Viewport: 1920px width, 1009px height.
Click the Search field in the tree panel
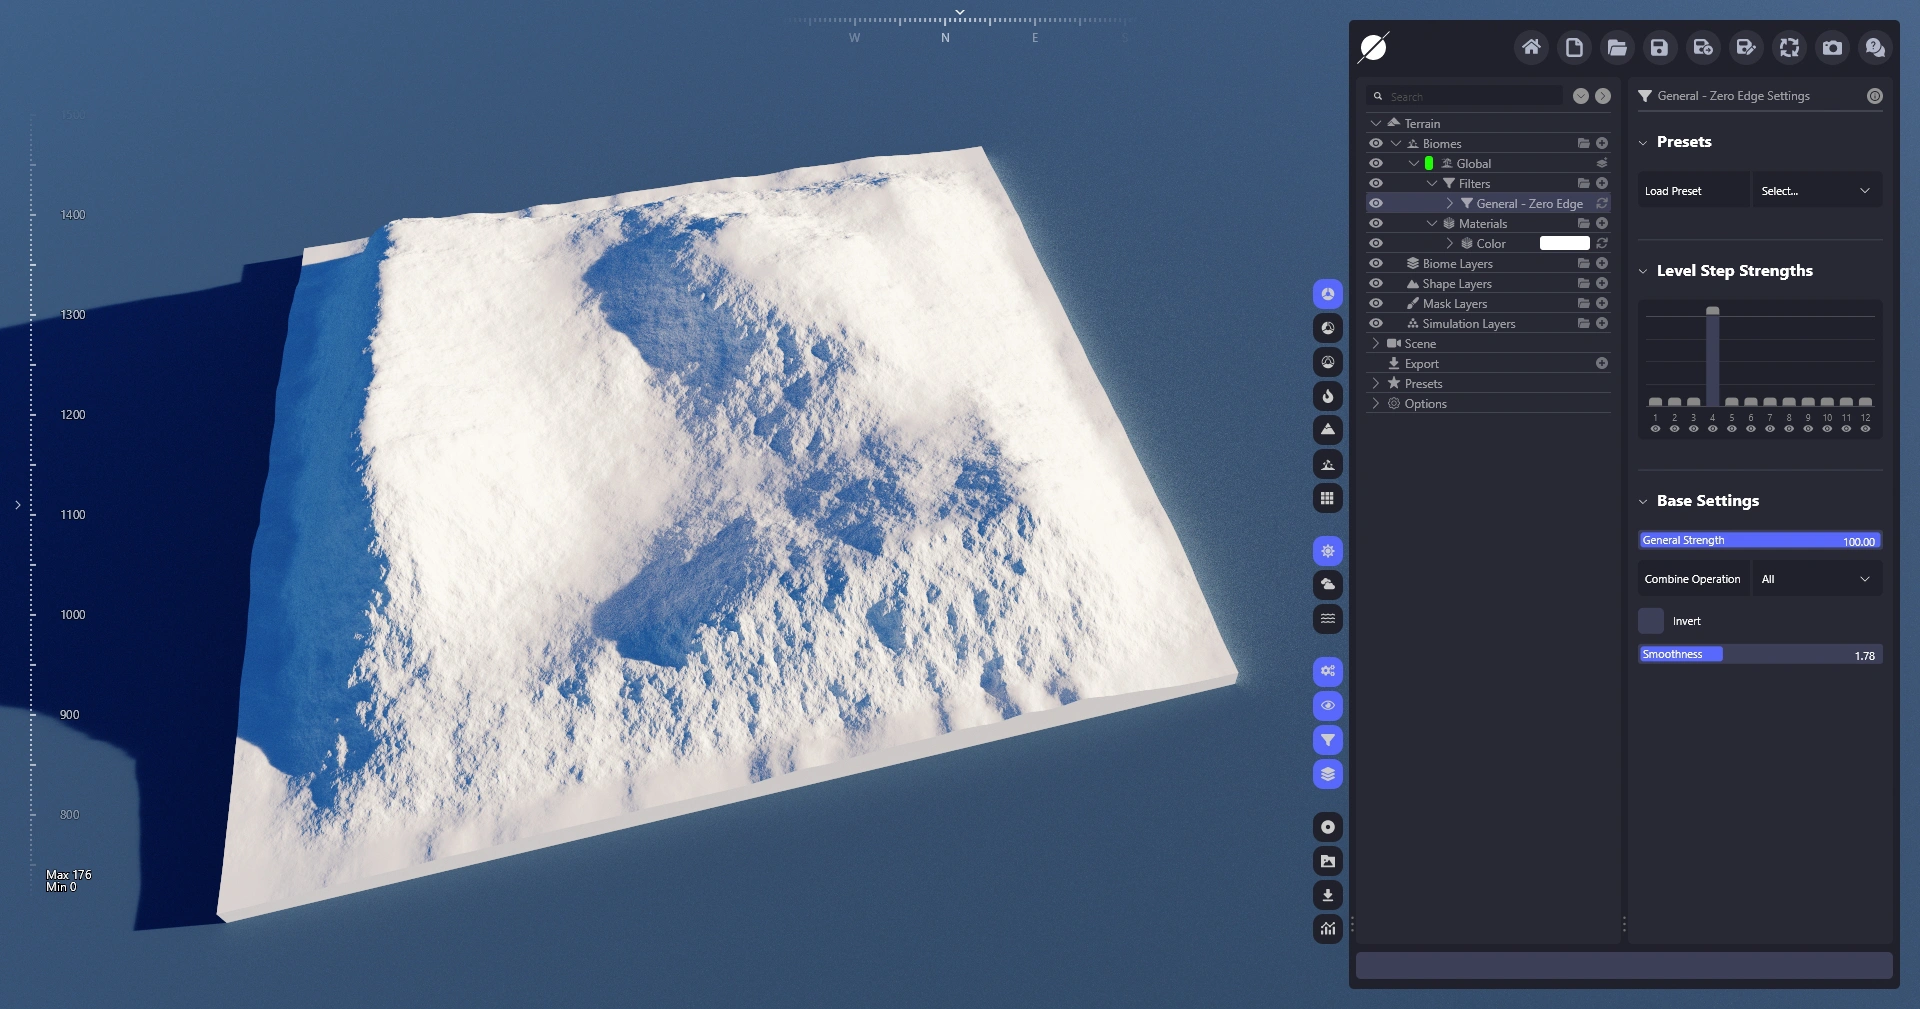(x=1472, y=96)
